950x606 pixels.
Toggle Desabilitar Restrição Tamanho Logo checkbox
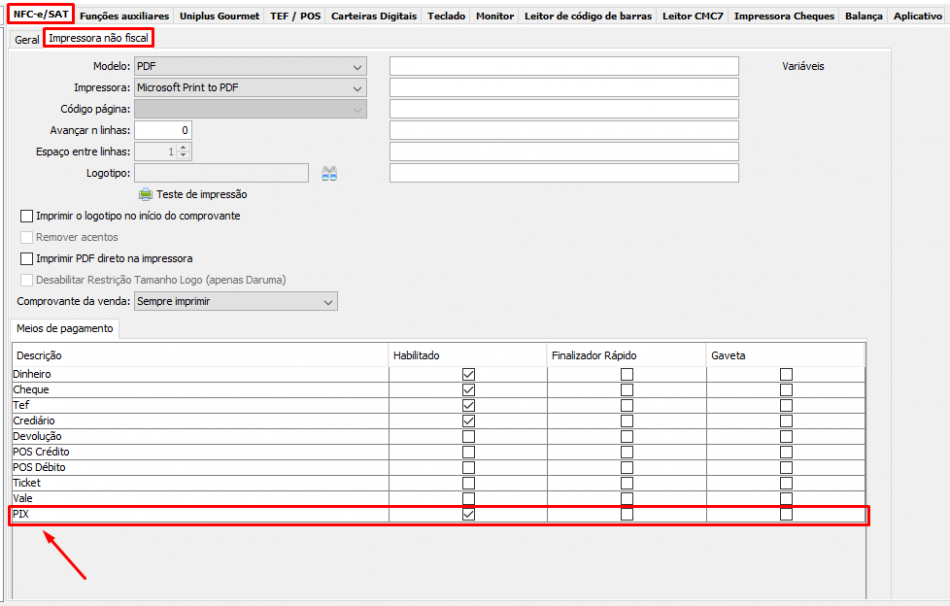click(x=27, y=280)
